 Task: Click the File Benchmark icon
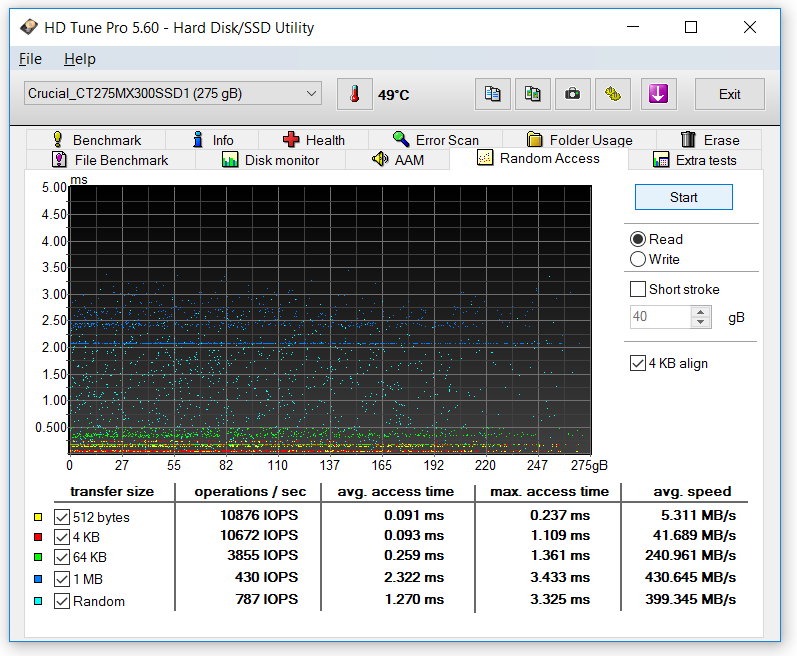[59, 160]
